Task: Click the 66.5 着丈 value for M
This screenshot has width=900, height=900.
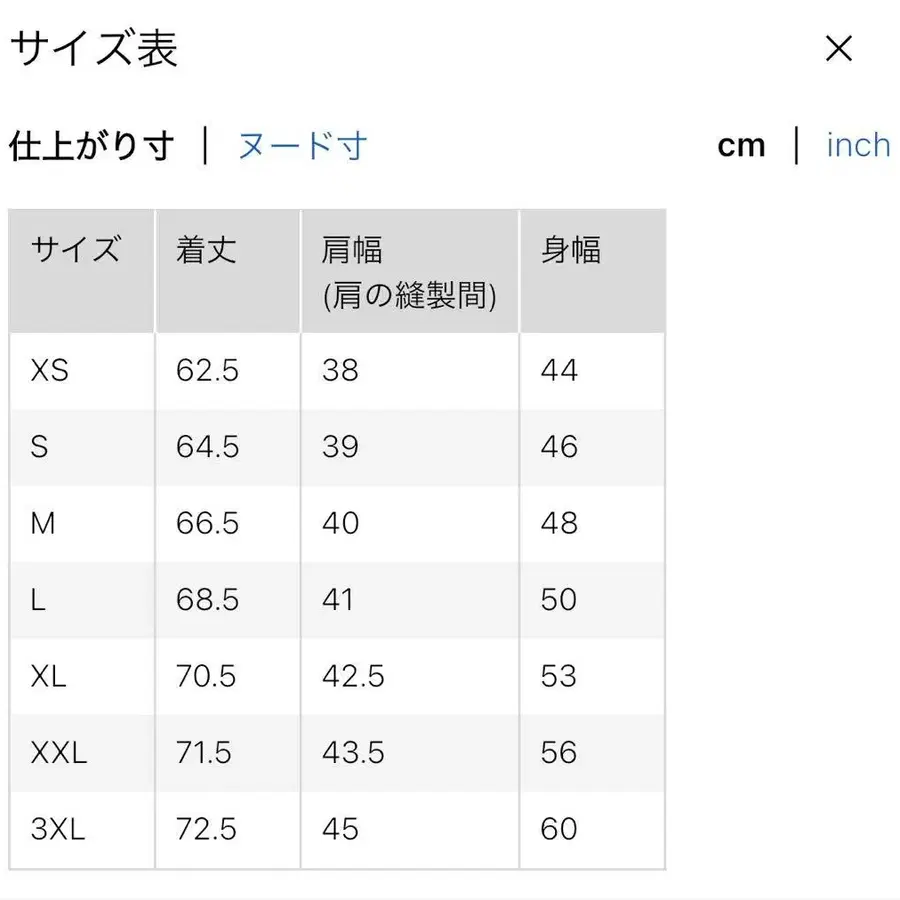Action: [204, 523]
